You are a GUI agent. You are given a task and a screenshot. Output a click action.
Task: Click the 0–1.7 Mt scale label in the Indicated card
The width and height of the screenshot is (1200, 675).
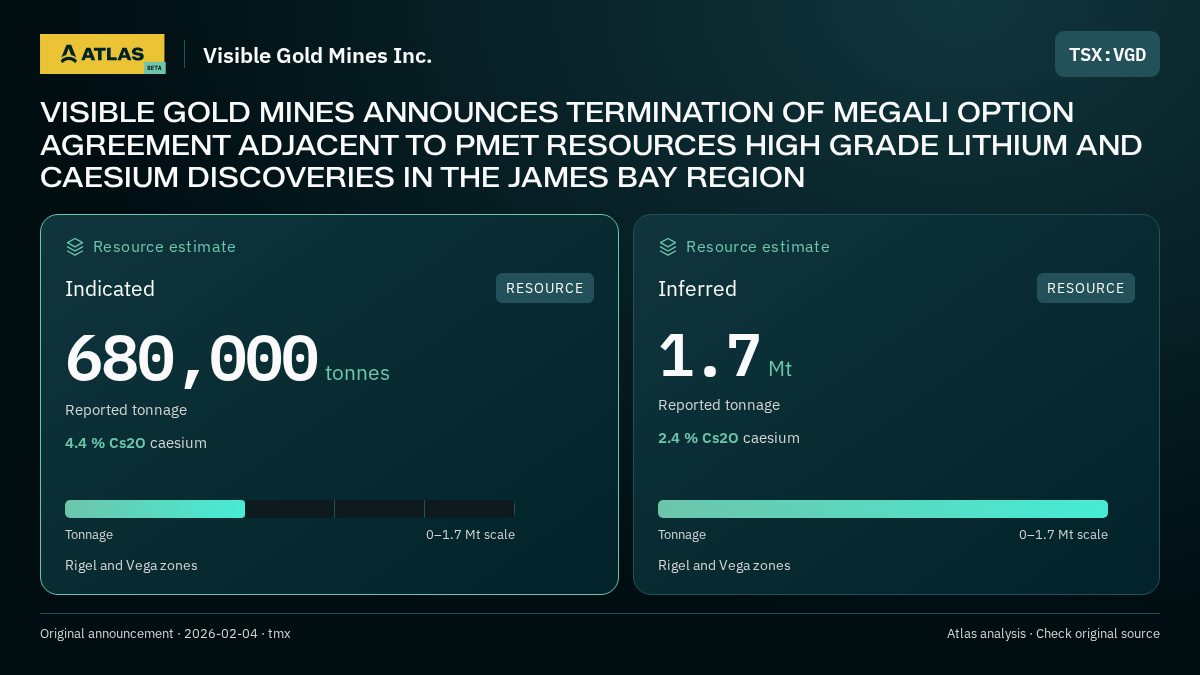pyautogui.click(x=470, y=535)
